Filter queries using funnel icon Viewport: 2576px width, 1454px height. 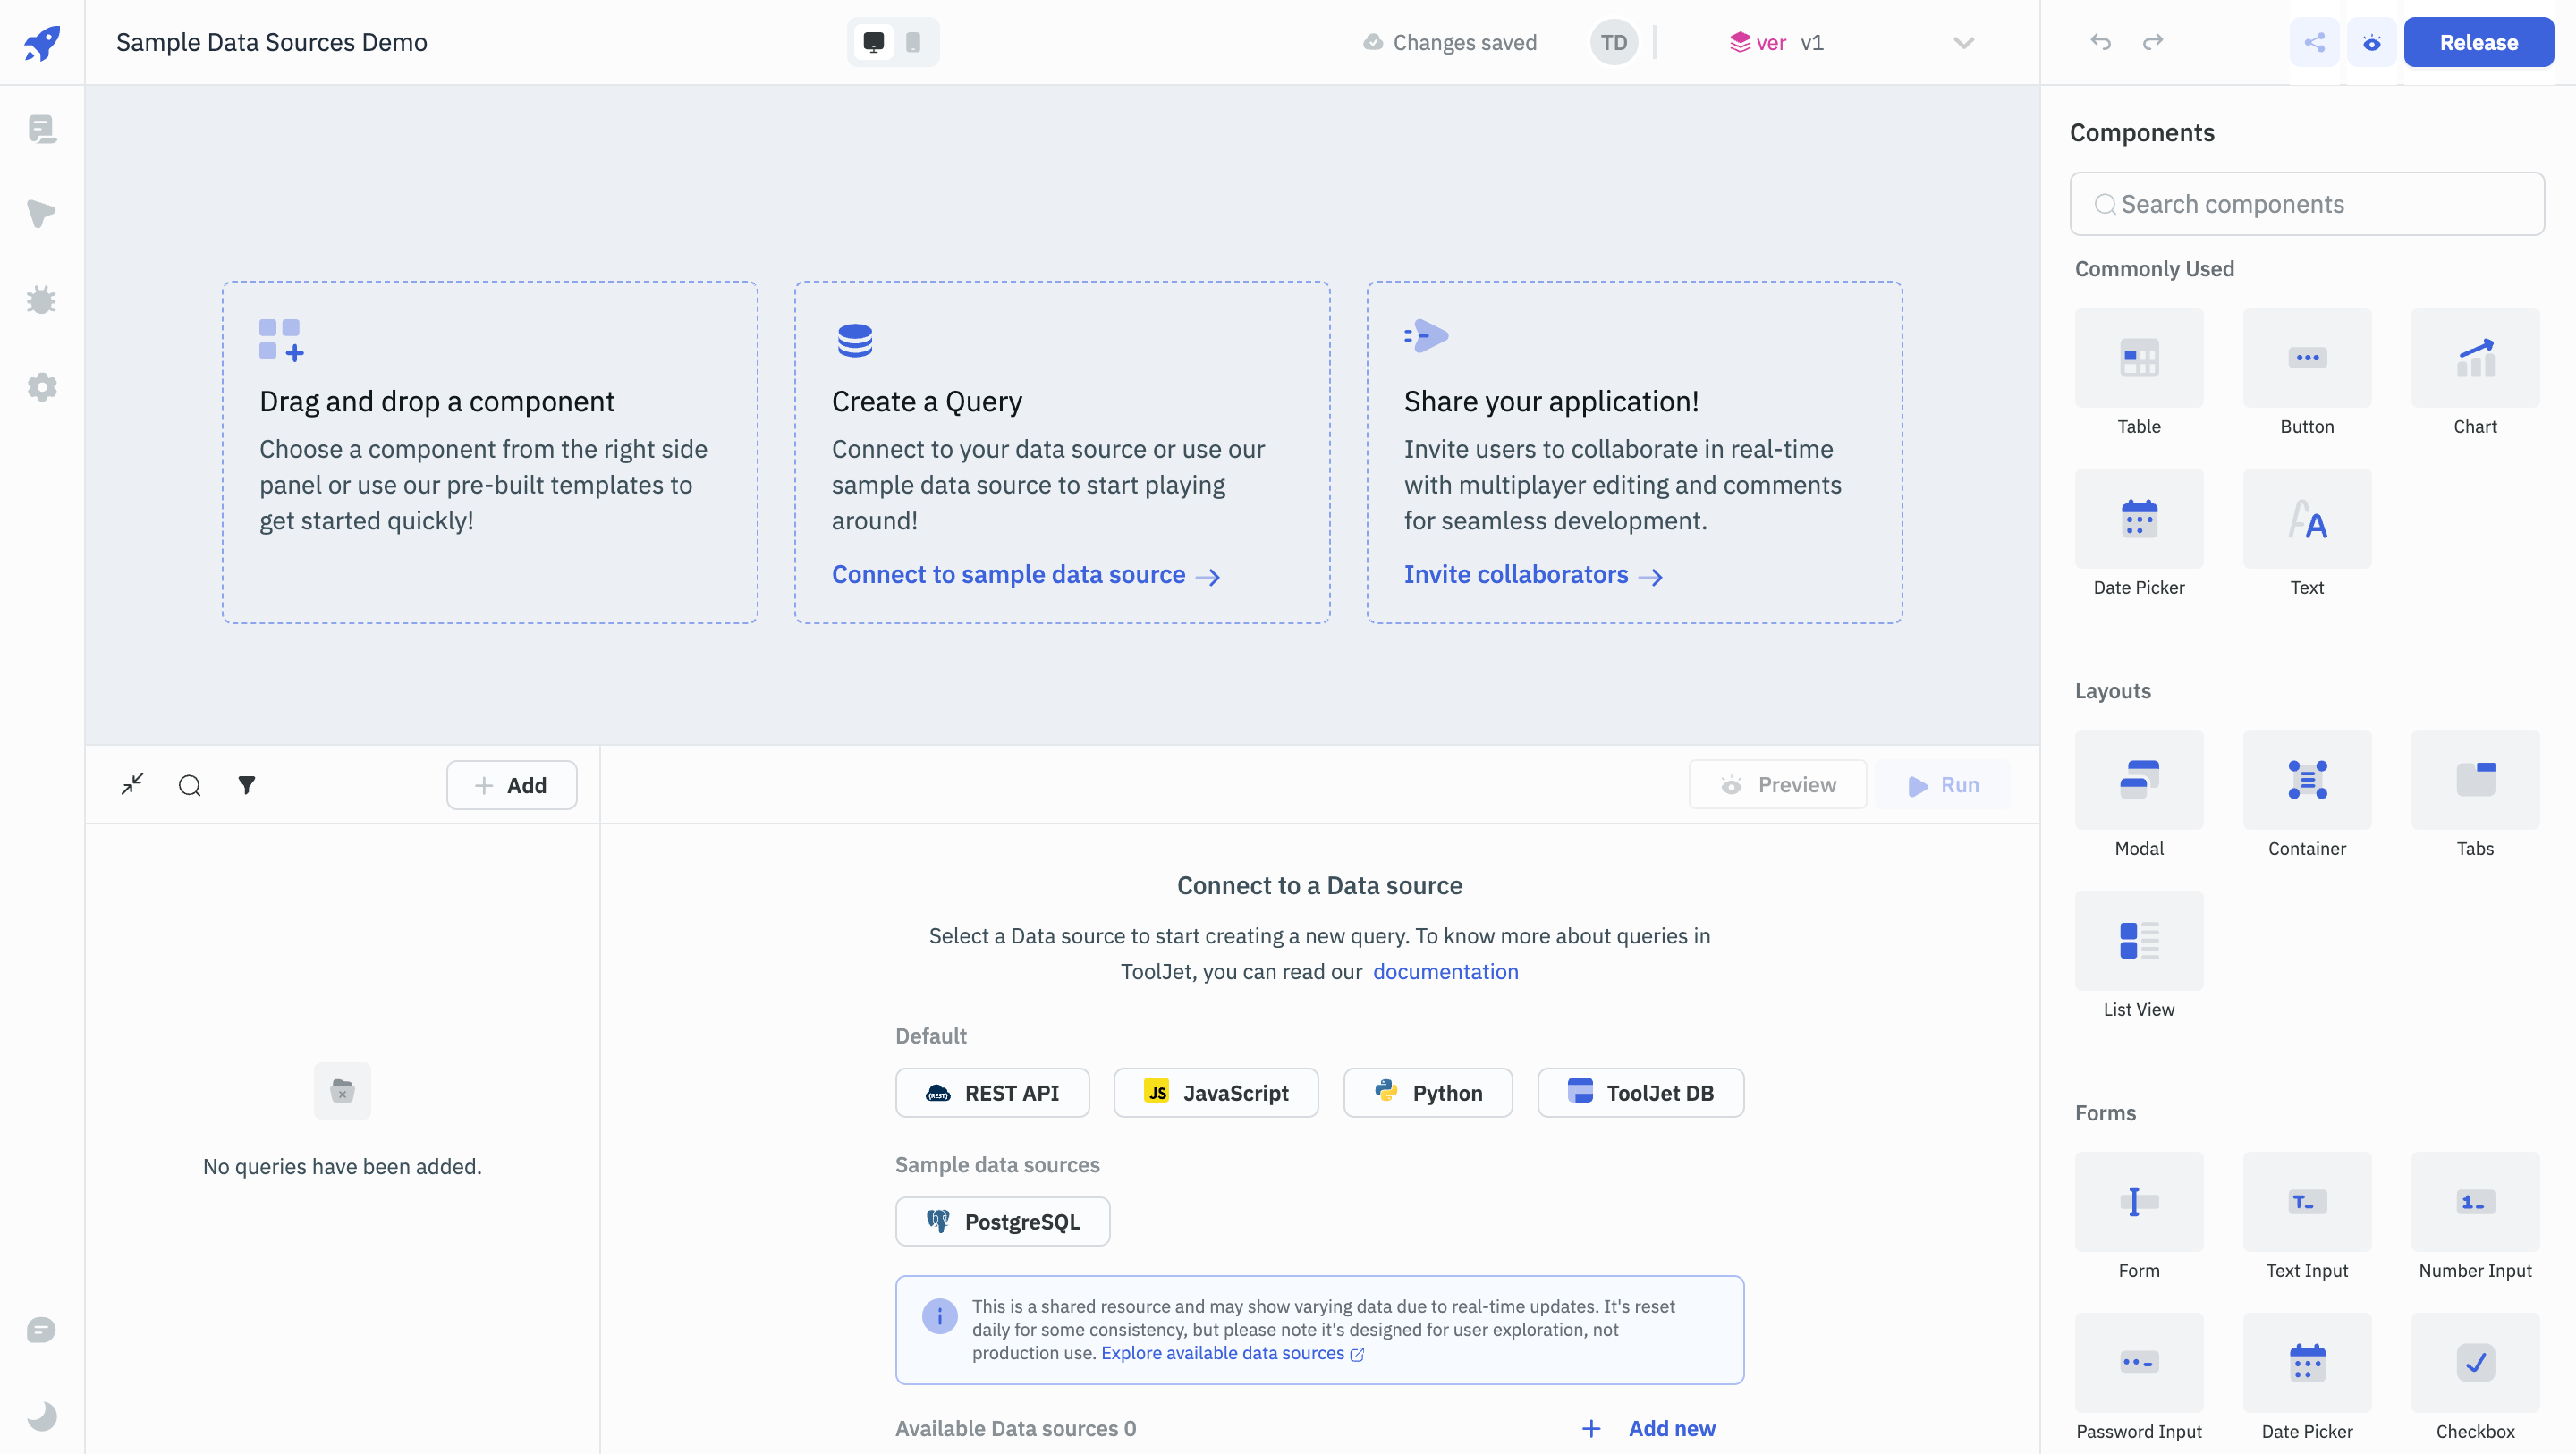(246, 785)
